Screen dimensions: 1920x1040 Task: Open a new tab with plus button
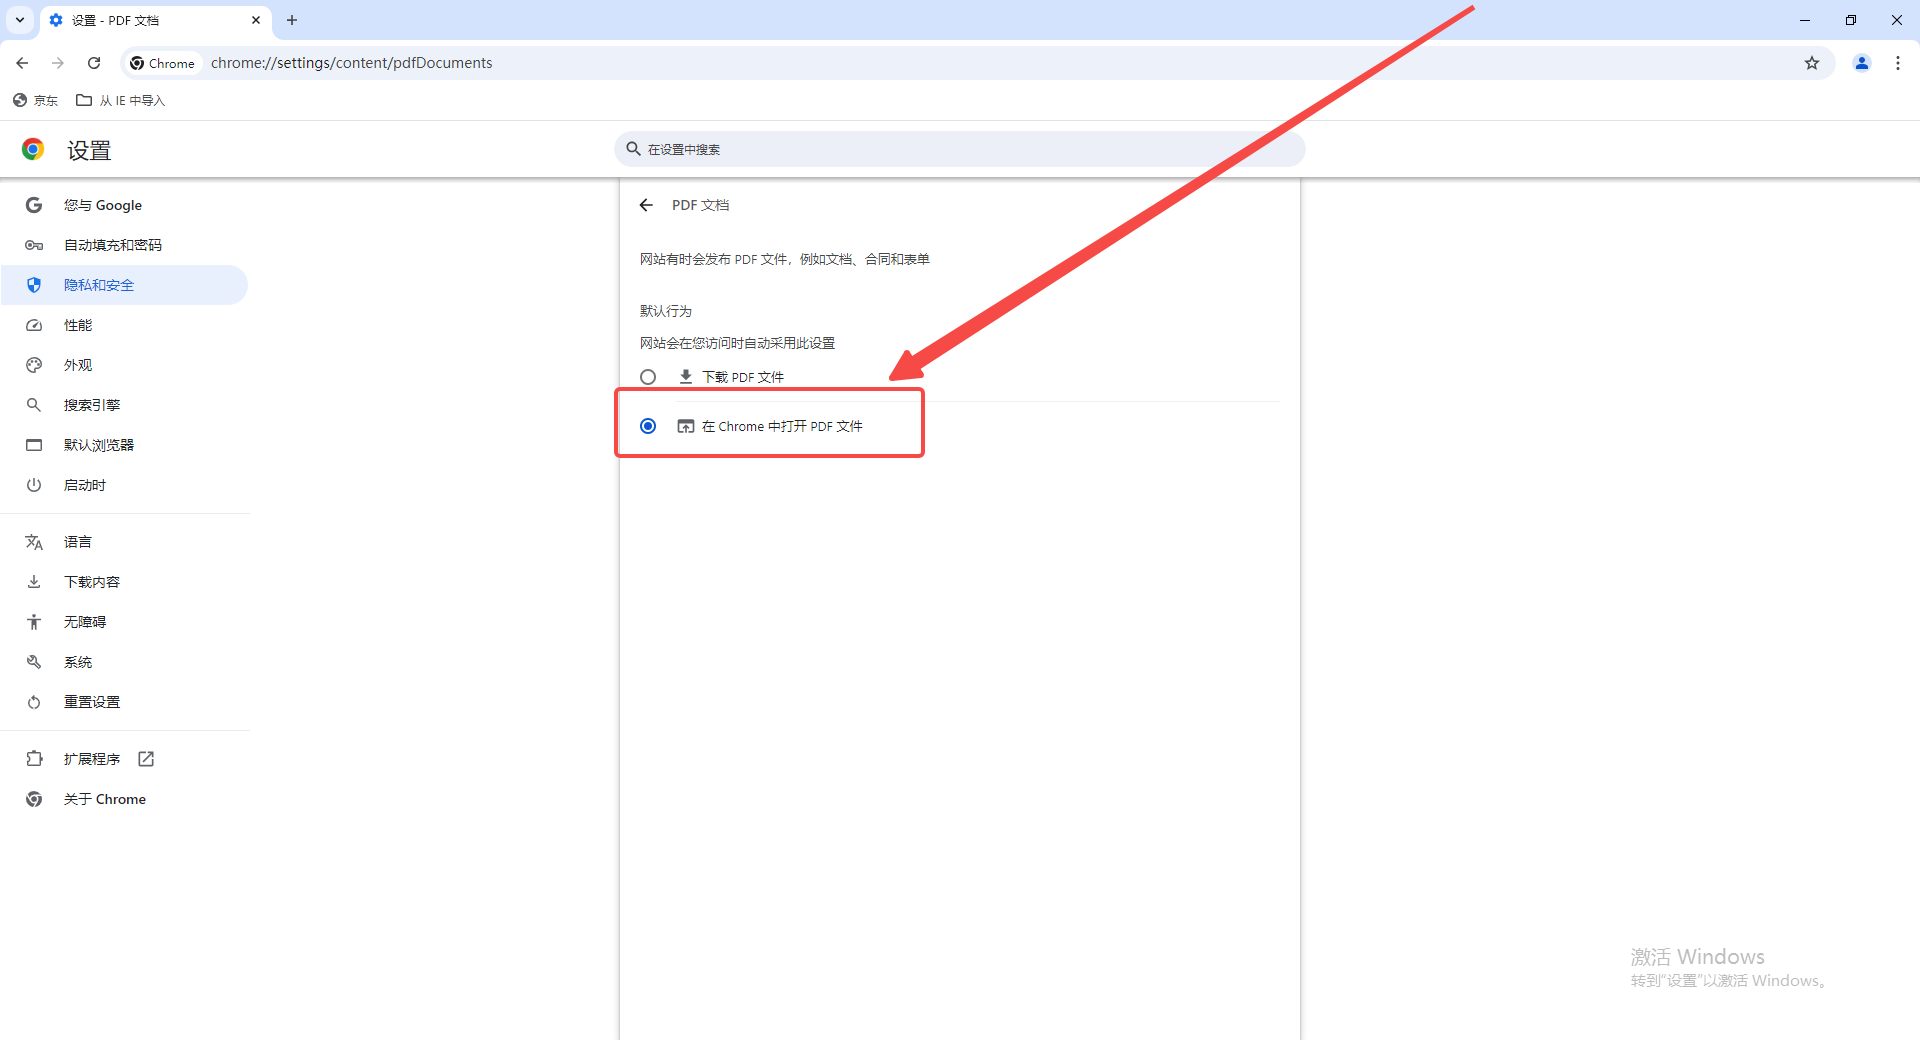click(292, 20)
